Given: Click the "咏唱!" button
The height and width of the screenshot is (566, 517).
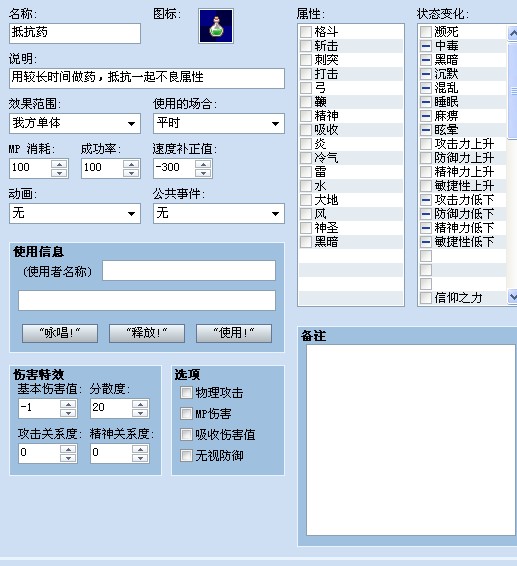Looking at the screenshot, I should click(x=60, y=333).
